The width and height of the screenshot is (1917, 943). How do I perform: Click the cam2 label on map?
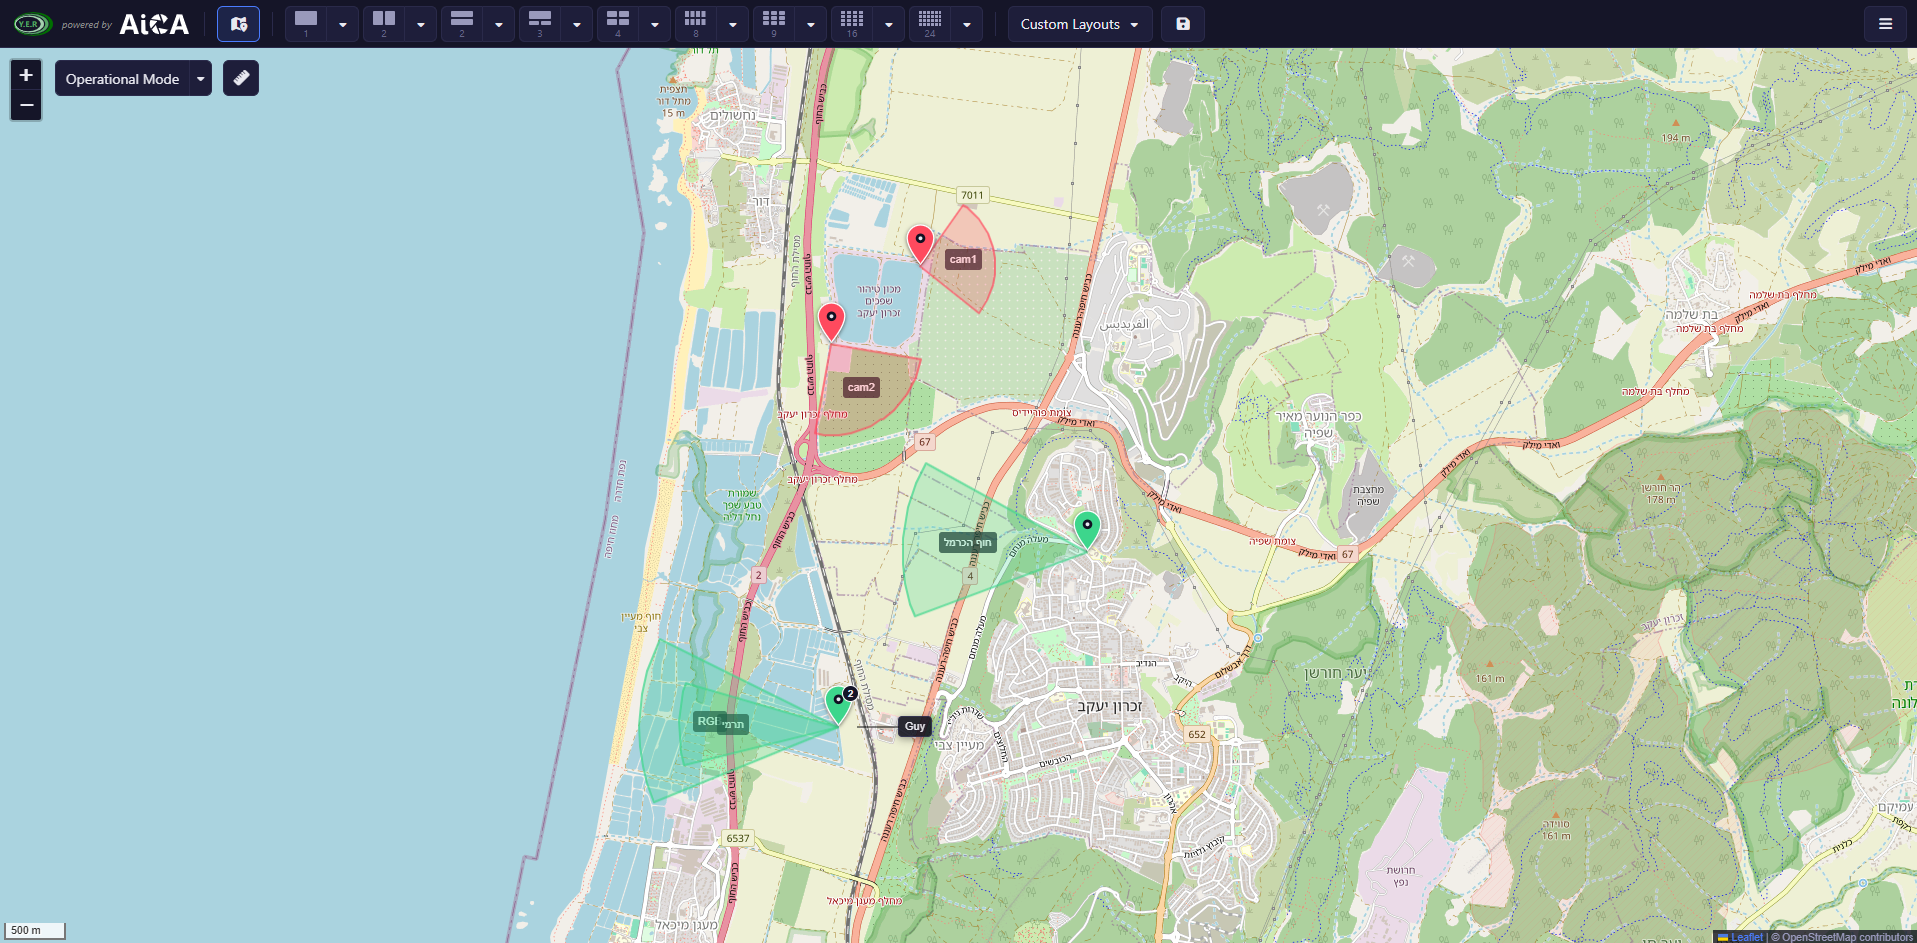pyautogui.click(x=861, y=387)
